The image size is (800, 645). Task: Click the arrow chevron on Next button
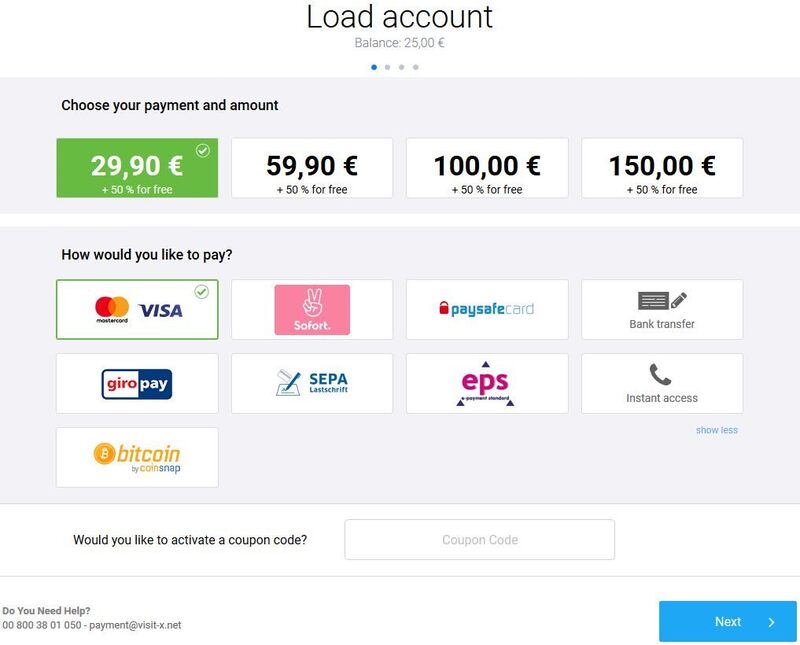(x=771, y=622)
